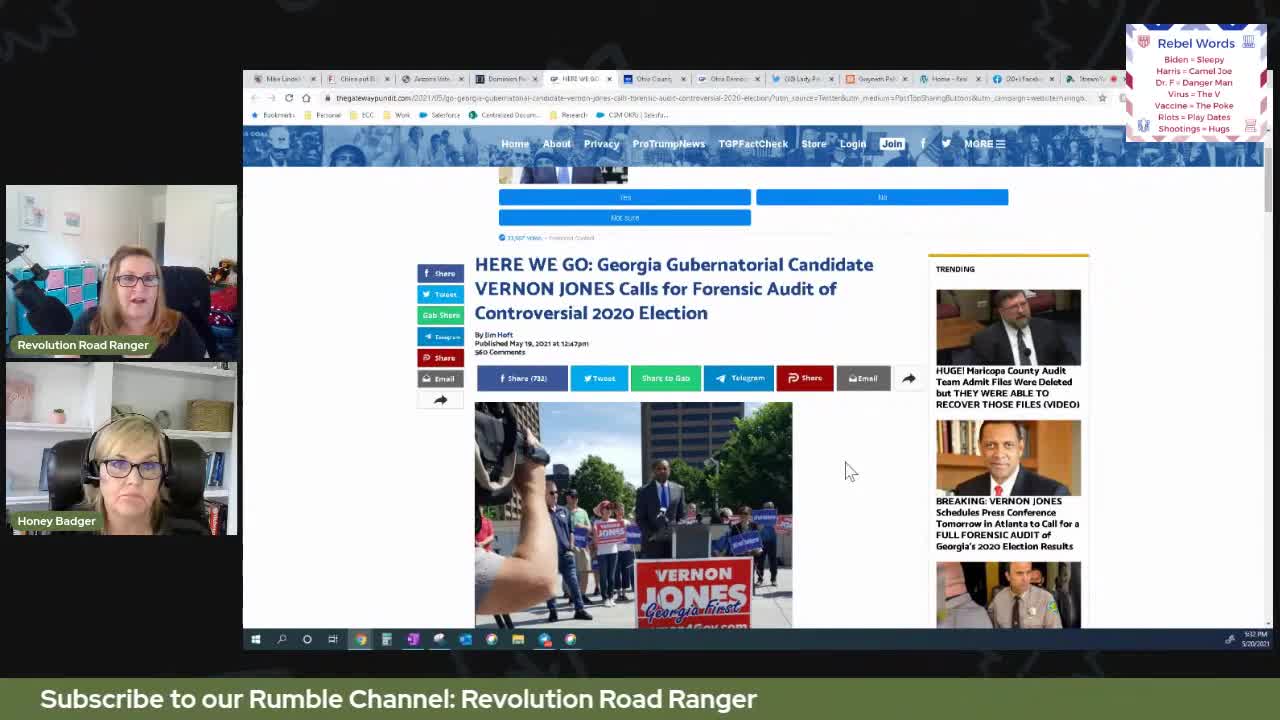The image size is (1280, 720).
Task: Open the Outlook taskbar icon
Action: tap(465, 639)
